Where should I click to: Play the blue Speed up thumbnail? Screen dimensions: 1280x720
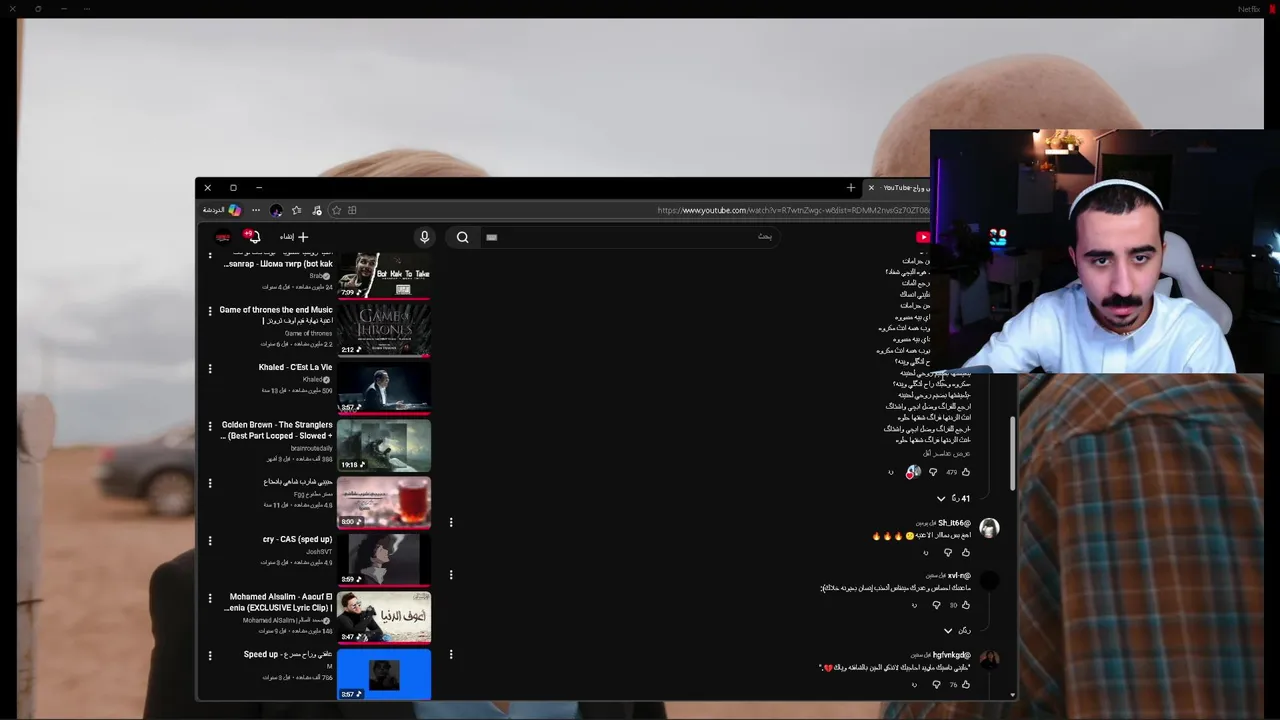click(x=384, y=674)
